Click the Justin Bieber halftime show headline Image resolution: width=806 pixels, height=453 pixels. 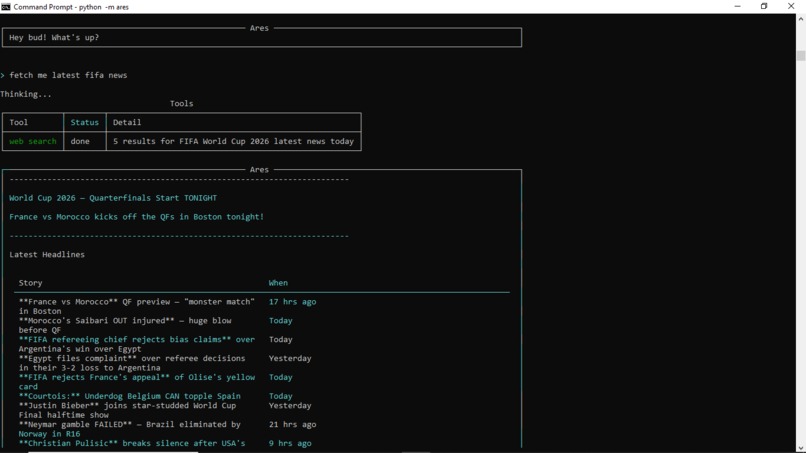point(127,410)
